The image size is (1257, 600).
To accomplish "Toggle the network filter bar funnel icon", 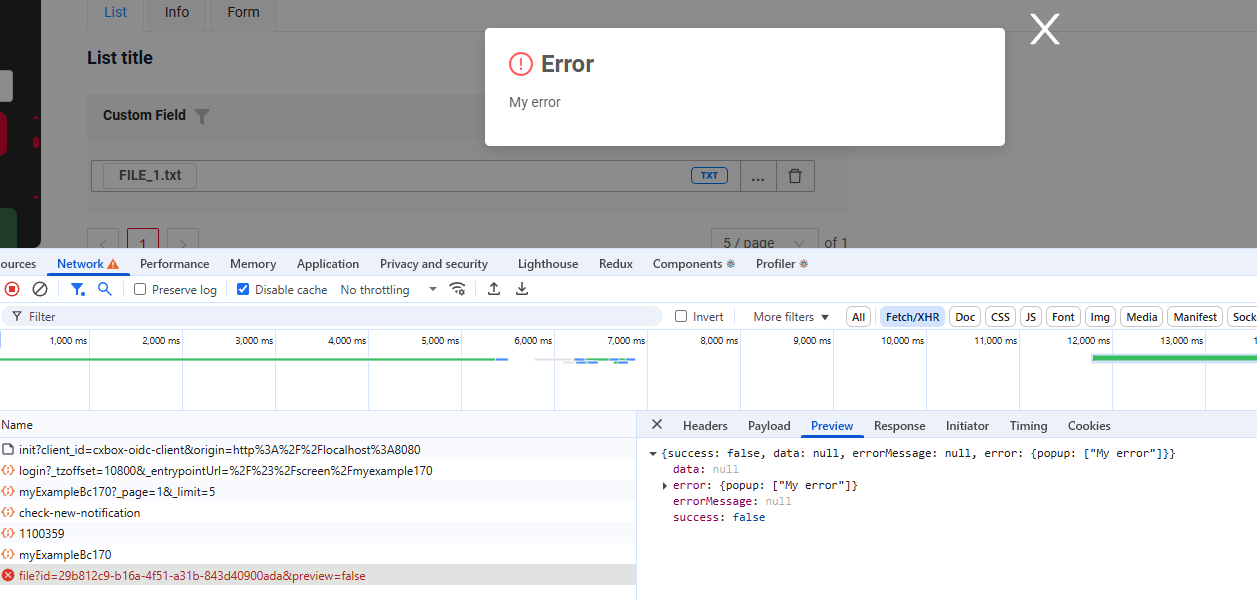I will tap(77, 289).
